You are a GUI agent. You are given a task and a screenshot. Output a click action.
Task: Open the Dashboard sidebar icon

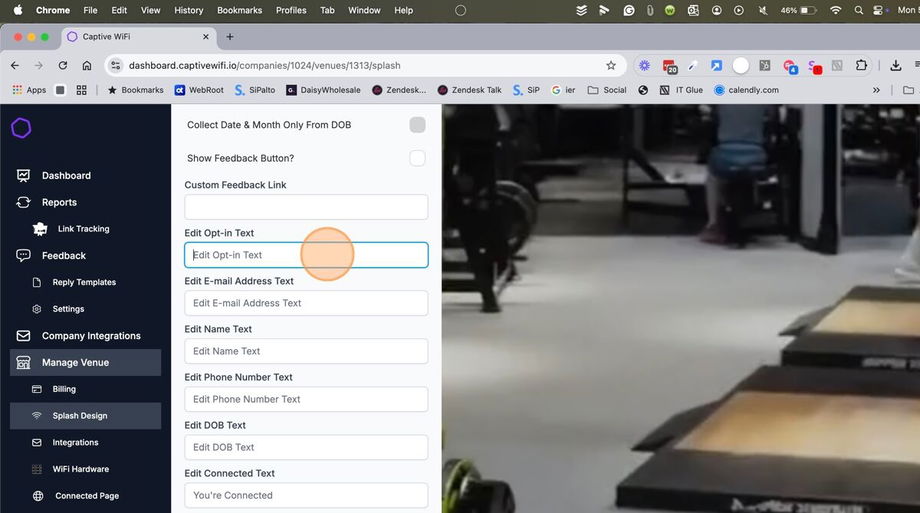click(x=23, y=176)
